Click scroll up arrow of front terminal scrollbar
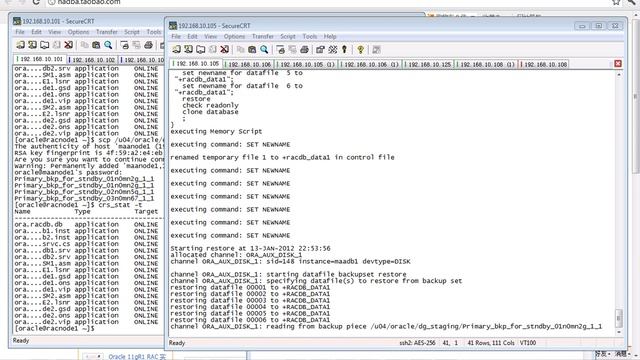The image size is (640, 360). point(619,75)
